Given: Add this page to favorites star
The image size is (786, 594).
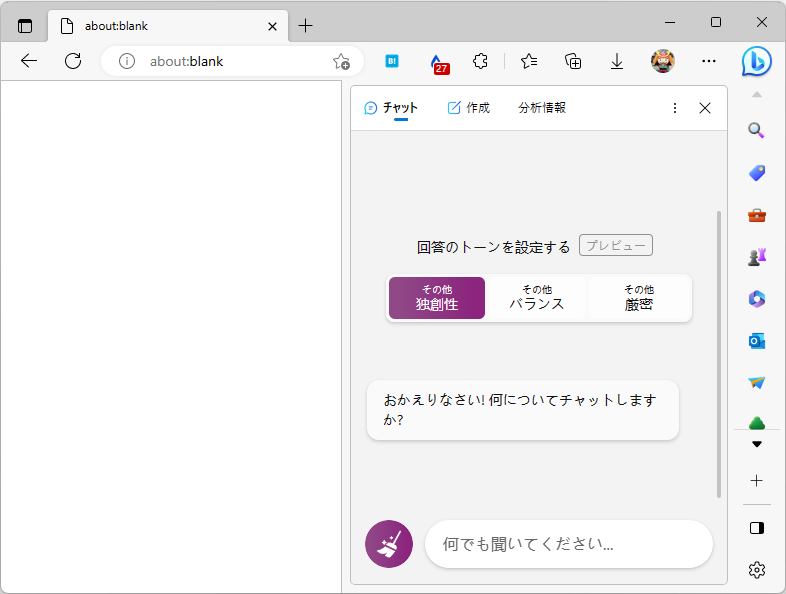Looking at the screenshot, I should tap(341, 61).
